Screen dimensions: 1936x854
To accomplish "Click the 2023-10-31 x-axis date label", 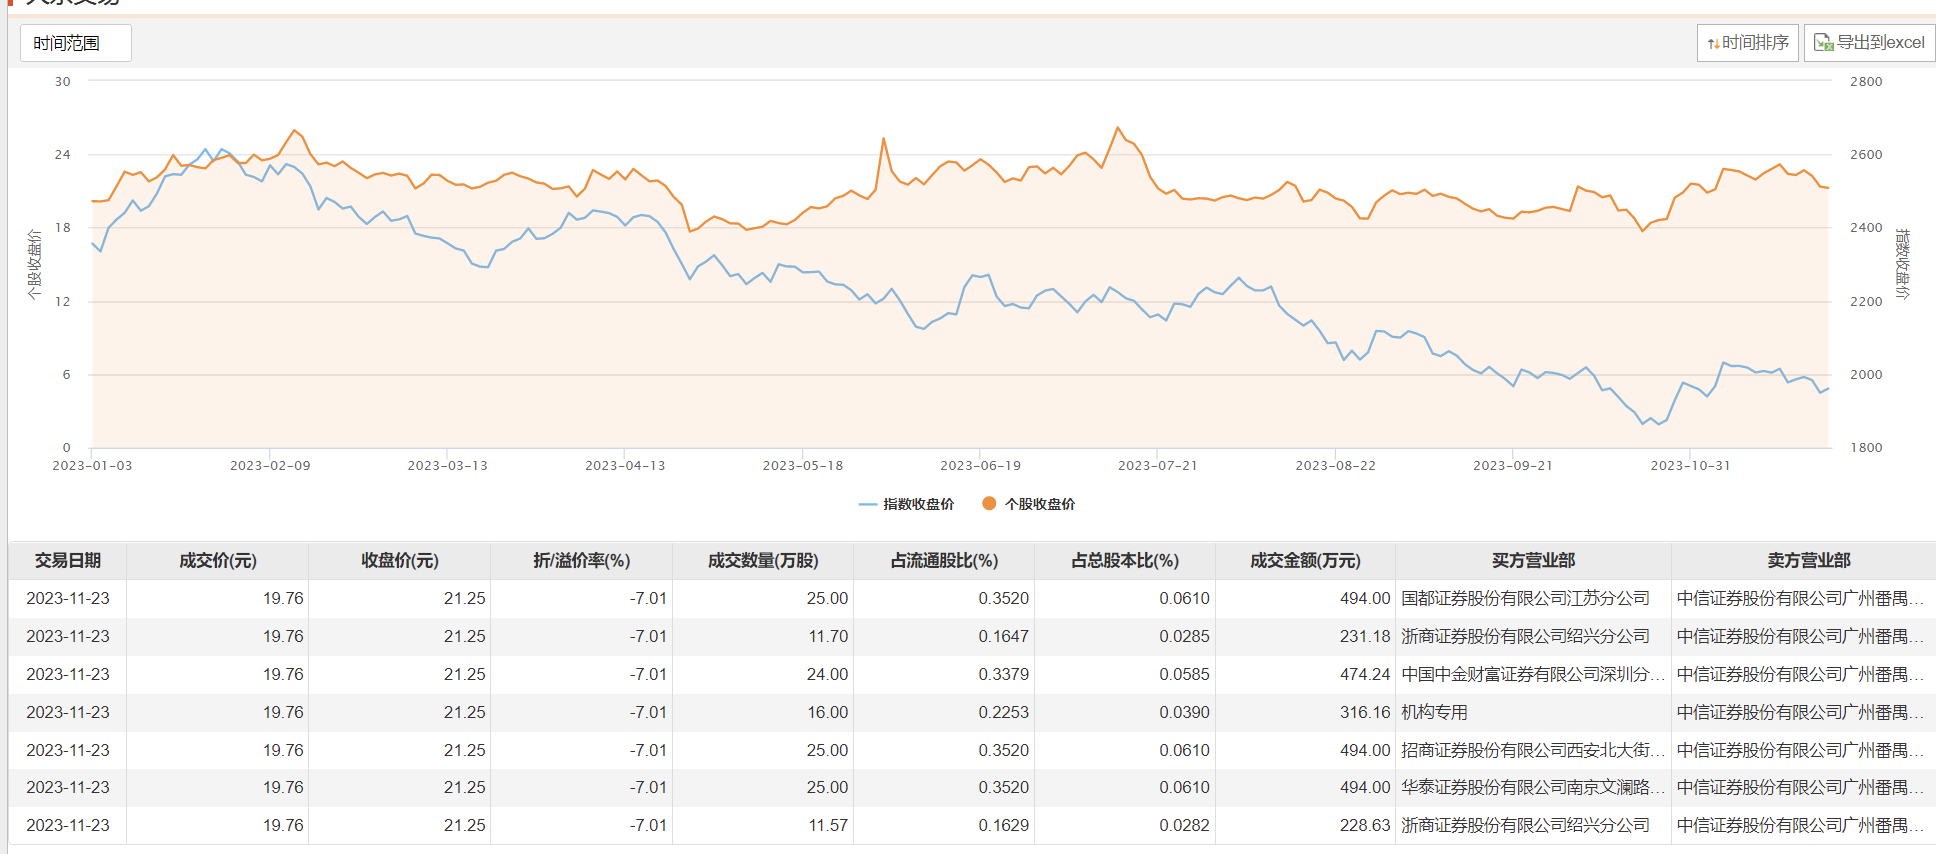I will tap(1690, 466).
